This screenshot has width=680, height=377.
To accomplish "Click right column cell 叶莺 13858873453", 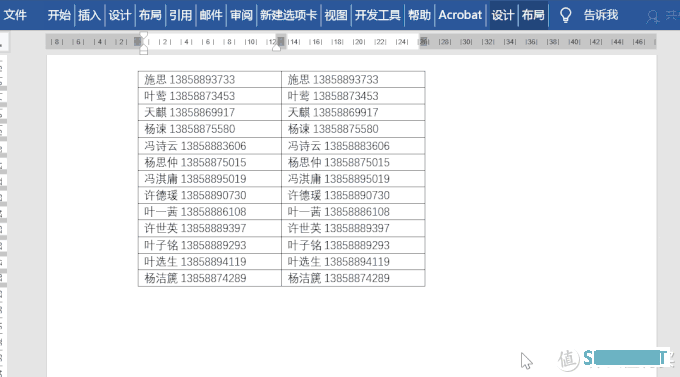I will point(353,96).
